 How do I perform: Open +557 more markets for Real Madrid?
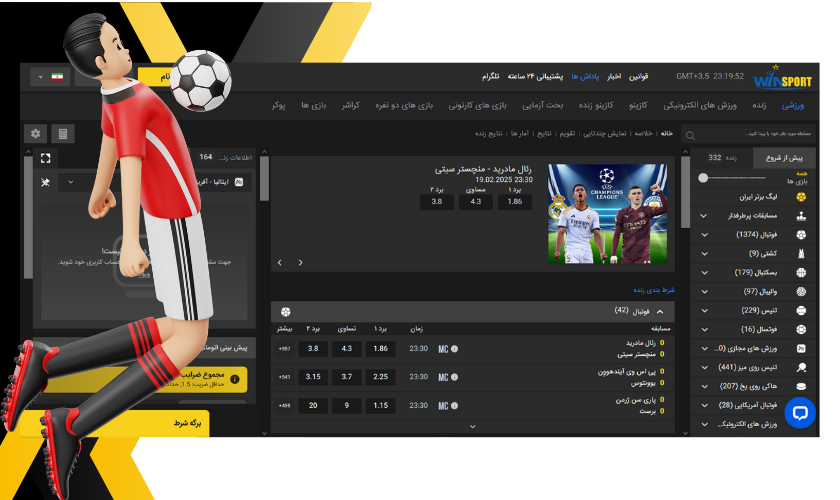(284, 349)
